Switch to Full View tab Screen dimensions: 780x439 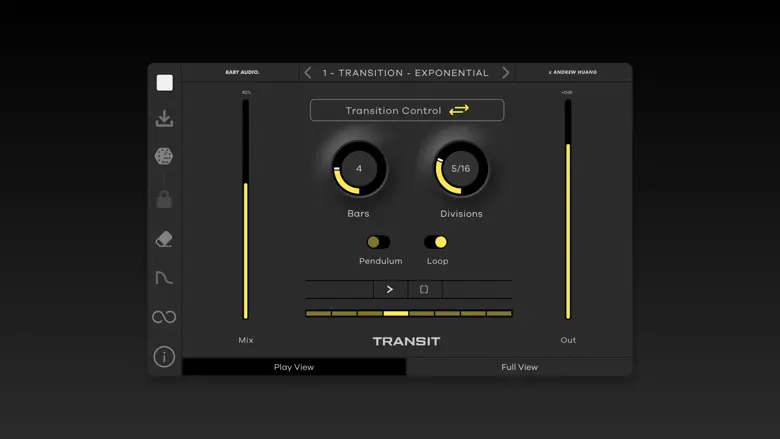pos(519,367)
